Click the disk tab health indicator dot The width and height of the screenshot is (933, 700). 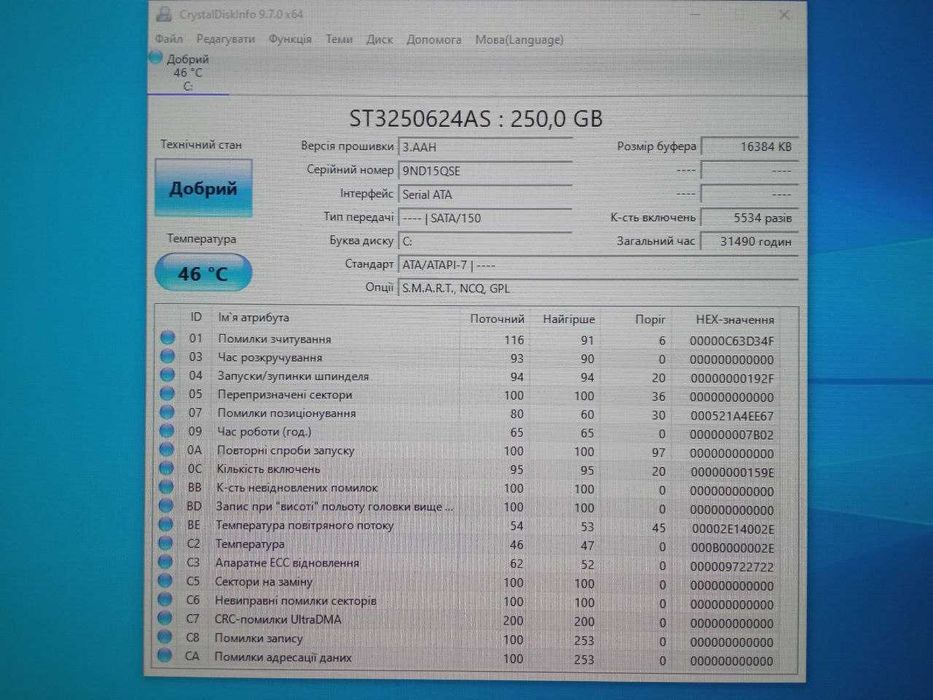[155, 58]
